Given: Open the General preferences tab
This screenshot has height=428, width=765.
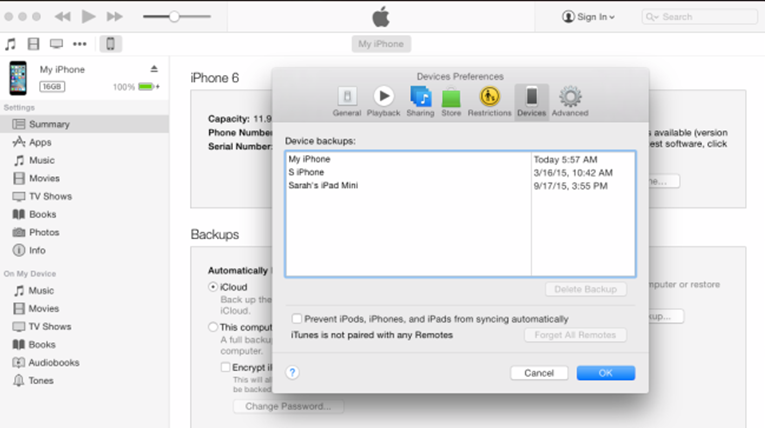Looking at the screenshot, I should pos(347,102).
